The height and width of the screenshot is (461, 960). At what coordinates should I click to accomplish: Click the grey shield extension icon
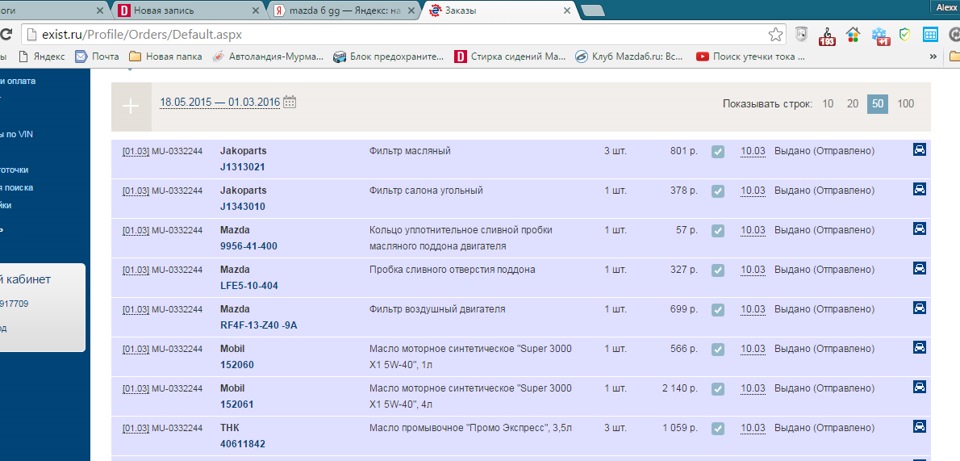point(801,35)
